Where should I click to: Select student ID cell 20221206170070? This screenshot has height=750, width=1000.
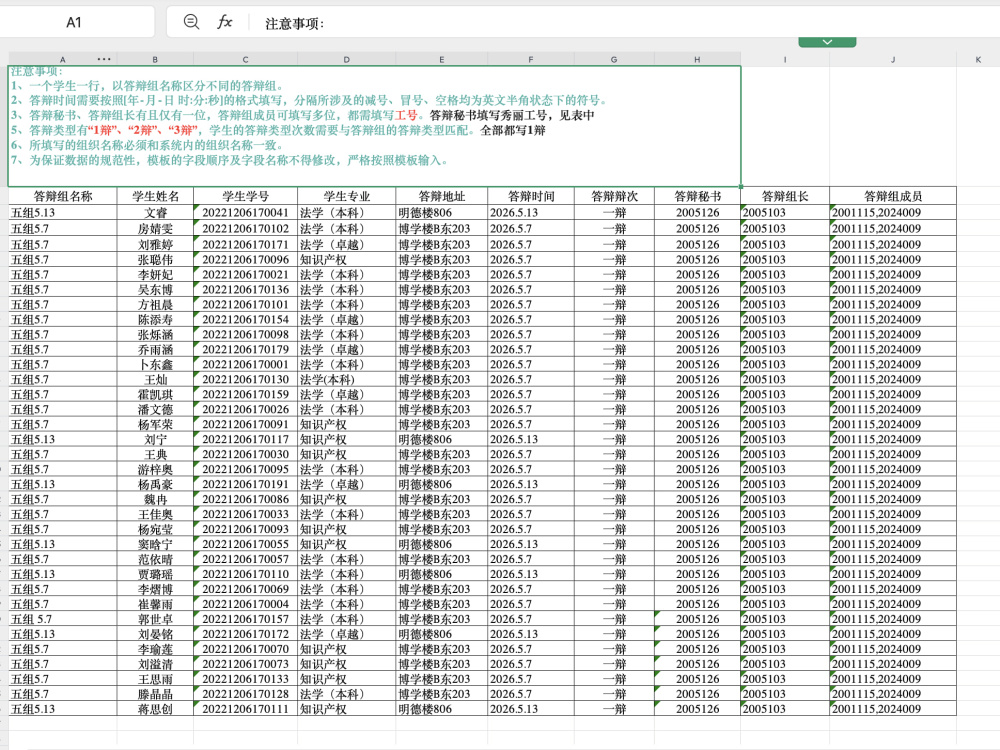tap(246, 649)
